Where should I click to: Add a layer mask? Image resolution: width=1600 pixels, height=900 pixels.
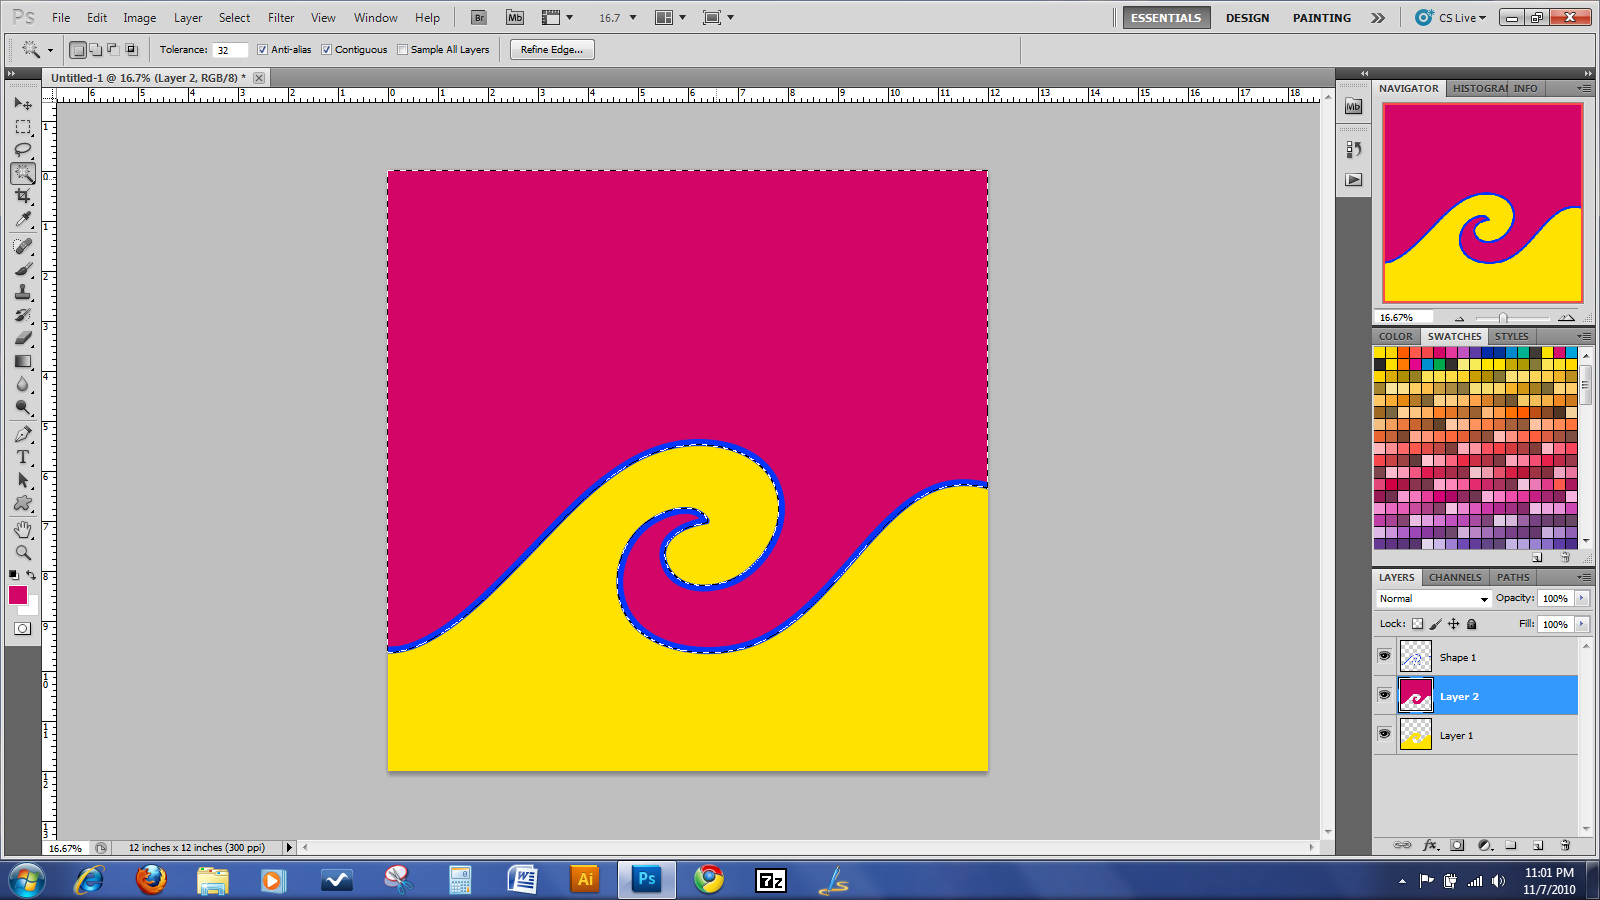point(1457,845)
